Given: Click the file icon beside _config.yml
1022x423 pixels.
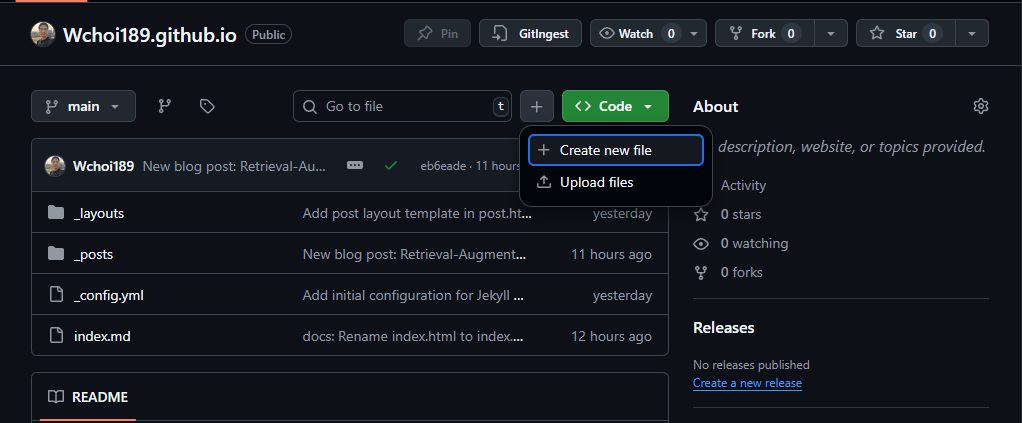Looking at the screenshot, I should pyautogui.click(x=57, y=295).
